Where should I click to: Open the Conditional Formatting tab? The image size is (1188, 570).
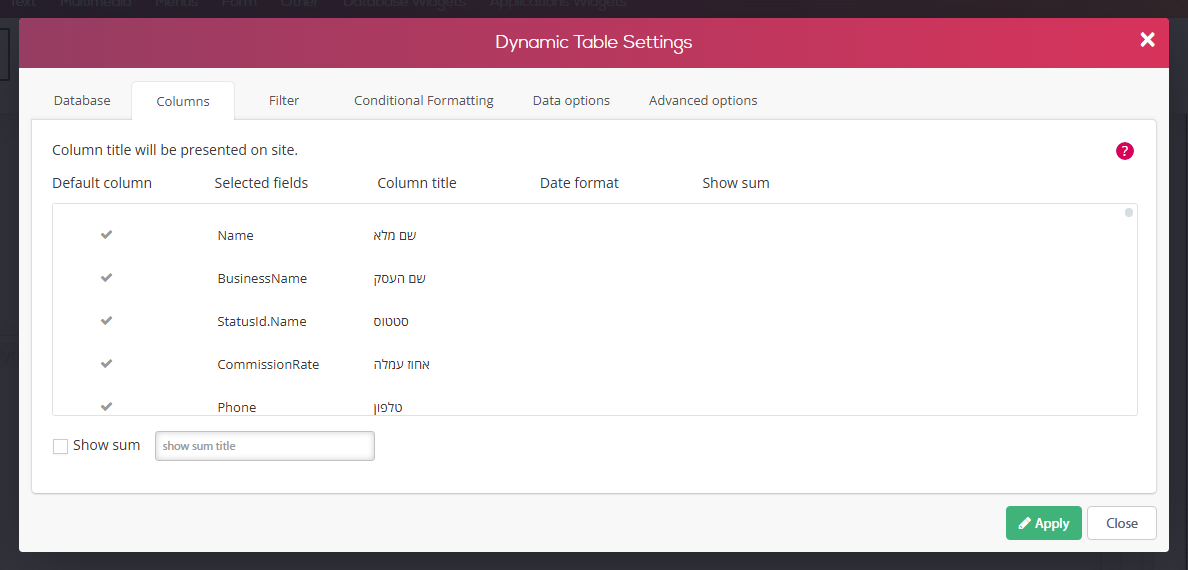[424, 100]
